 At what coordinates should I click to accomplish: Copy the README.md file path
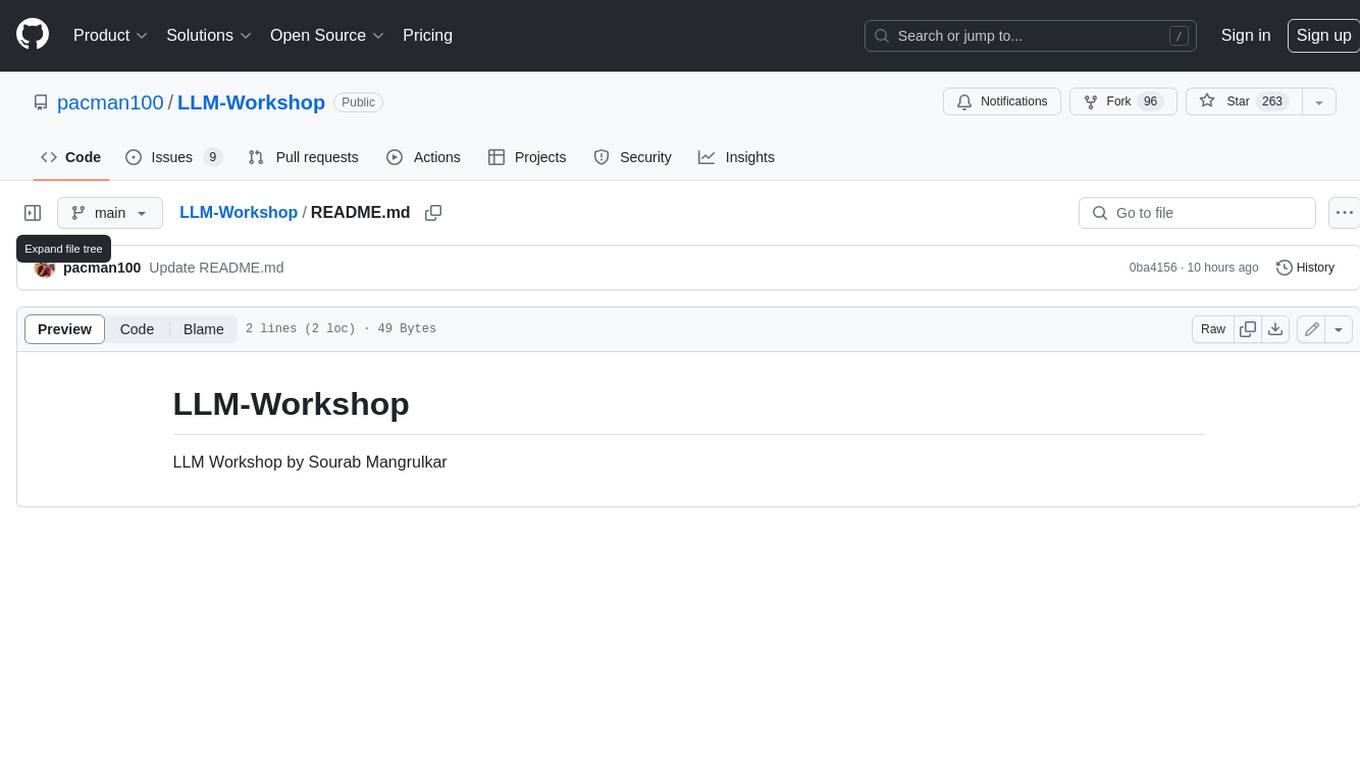pyautogui.click(x=433, y=213)
